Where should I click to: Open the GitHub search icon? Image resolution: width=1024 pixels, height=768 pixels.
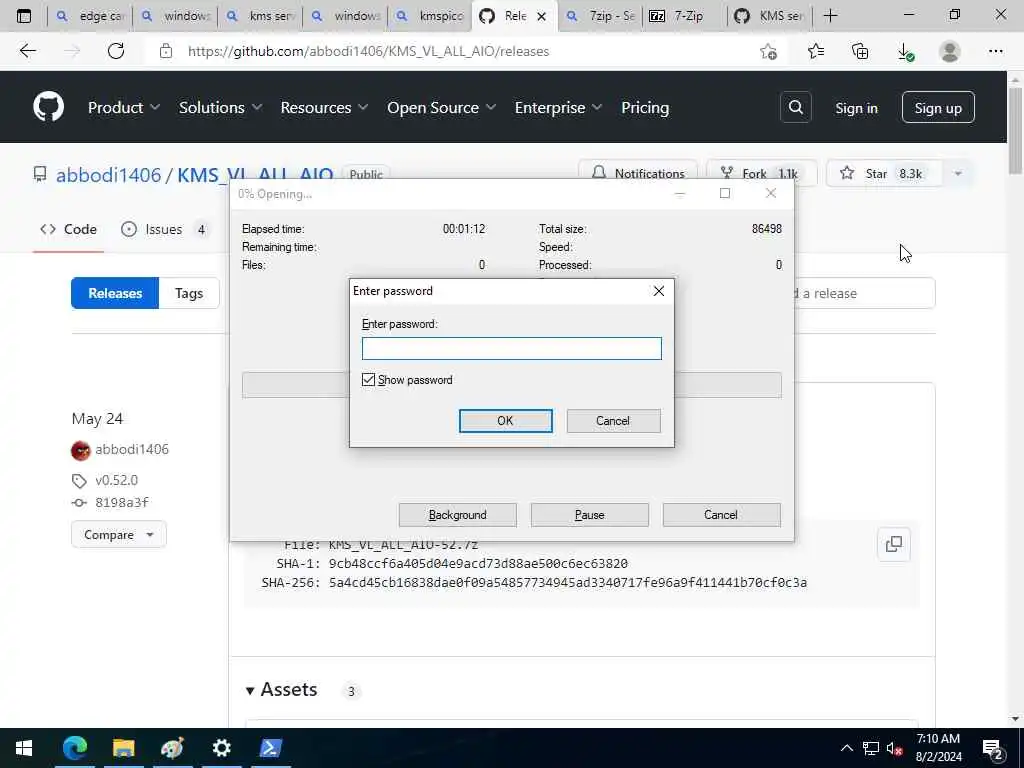pos(795,107)
